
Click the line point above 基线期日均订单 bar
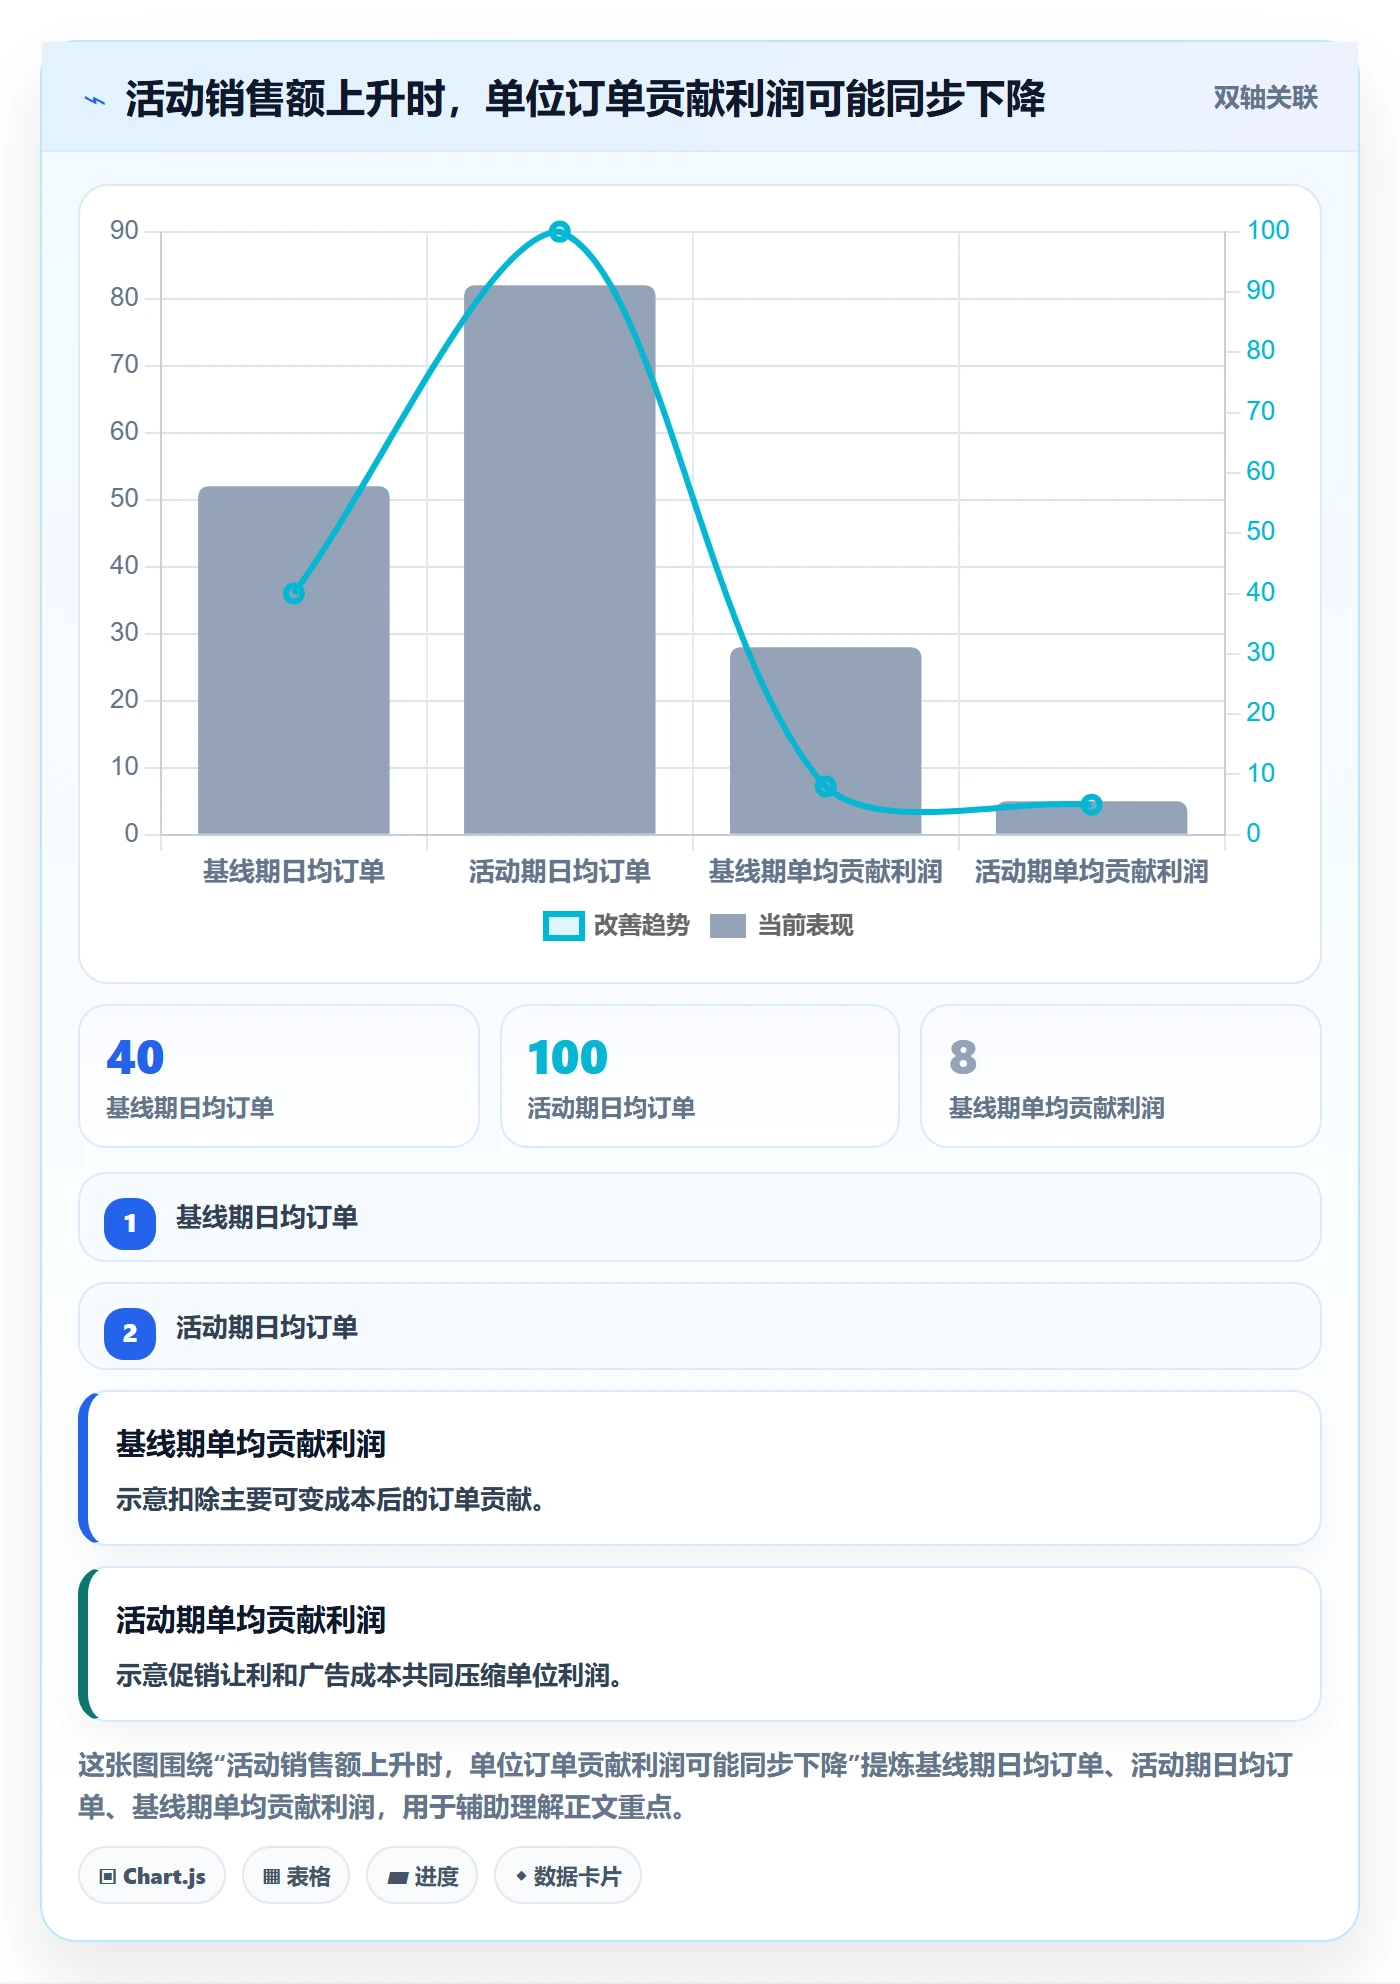[294, 594]
